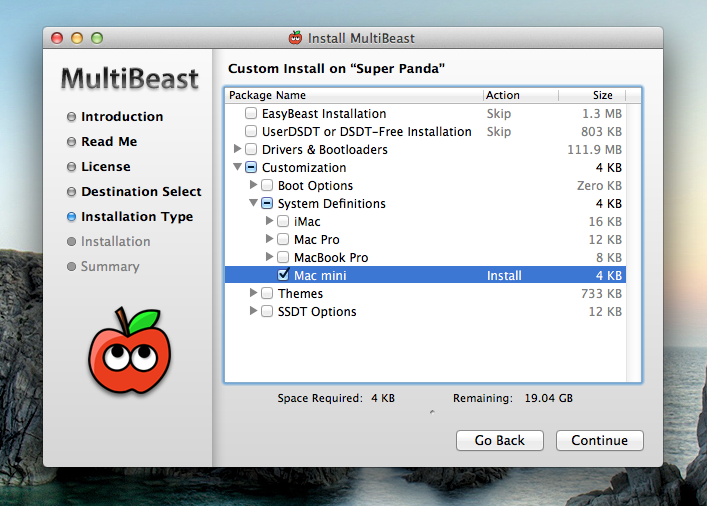
Task: Expand the SSDT Options disclosure triangle
Action: tap(253, 311)
